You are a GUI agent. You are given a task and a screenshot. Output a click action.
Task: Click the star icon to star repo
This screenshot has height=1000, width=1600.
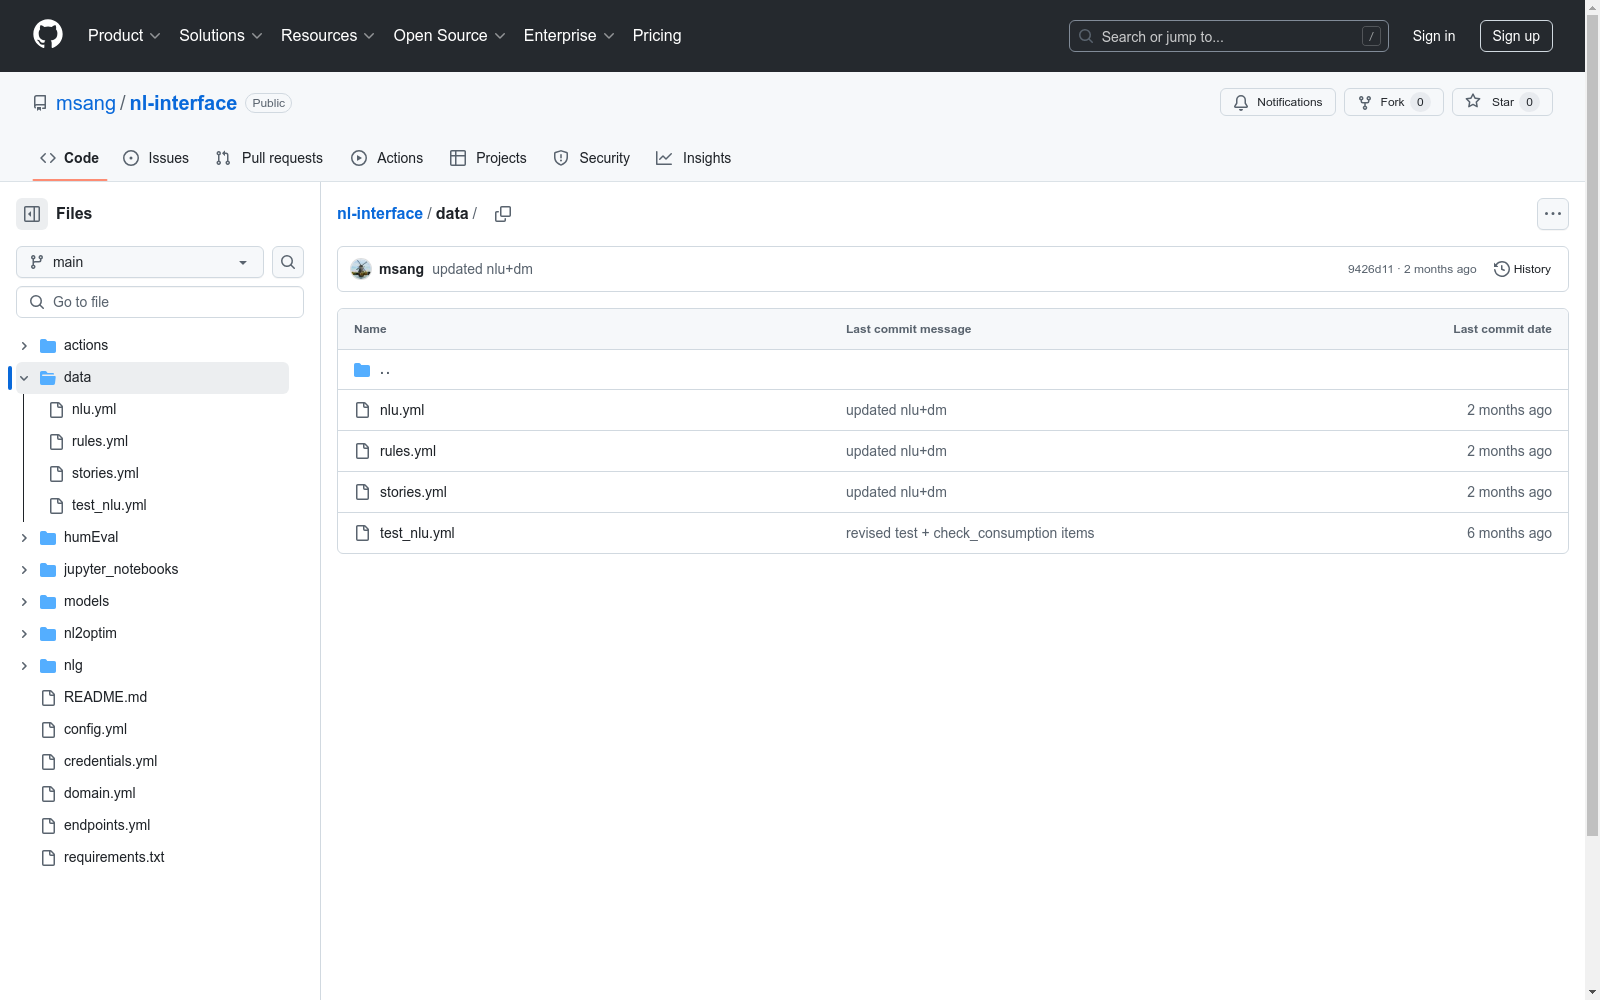tap(1473, 101)
